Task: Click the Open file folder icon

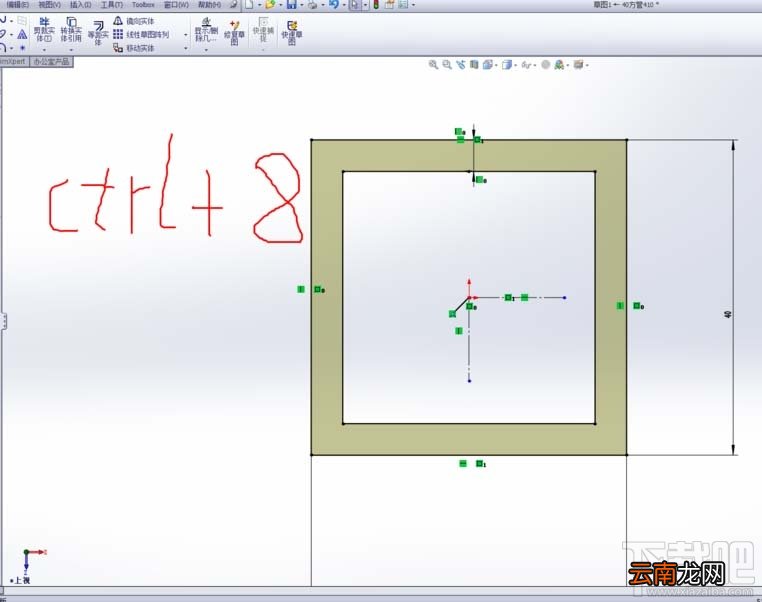Action: click(x=270, y=4)
